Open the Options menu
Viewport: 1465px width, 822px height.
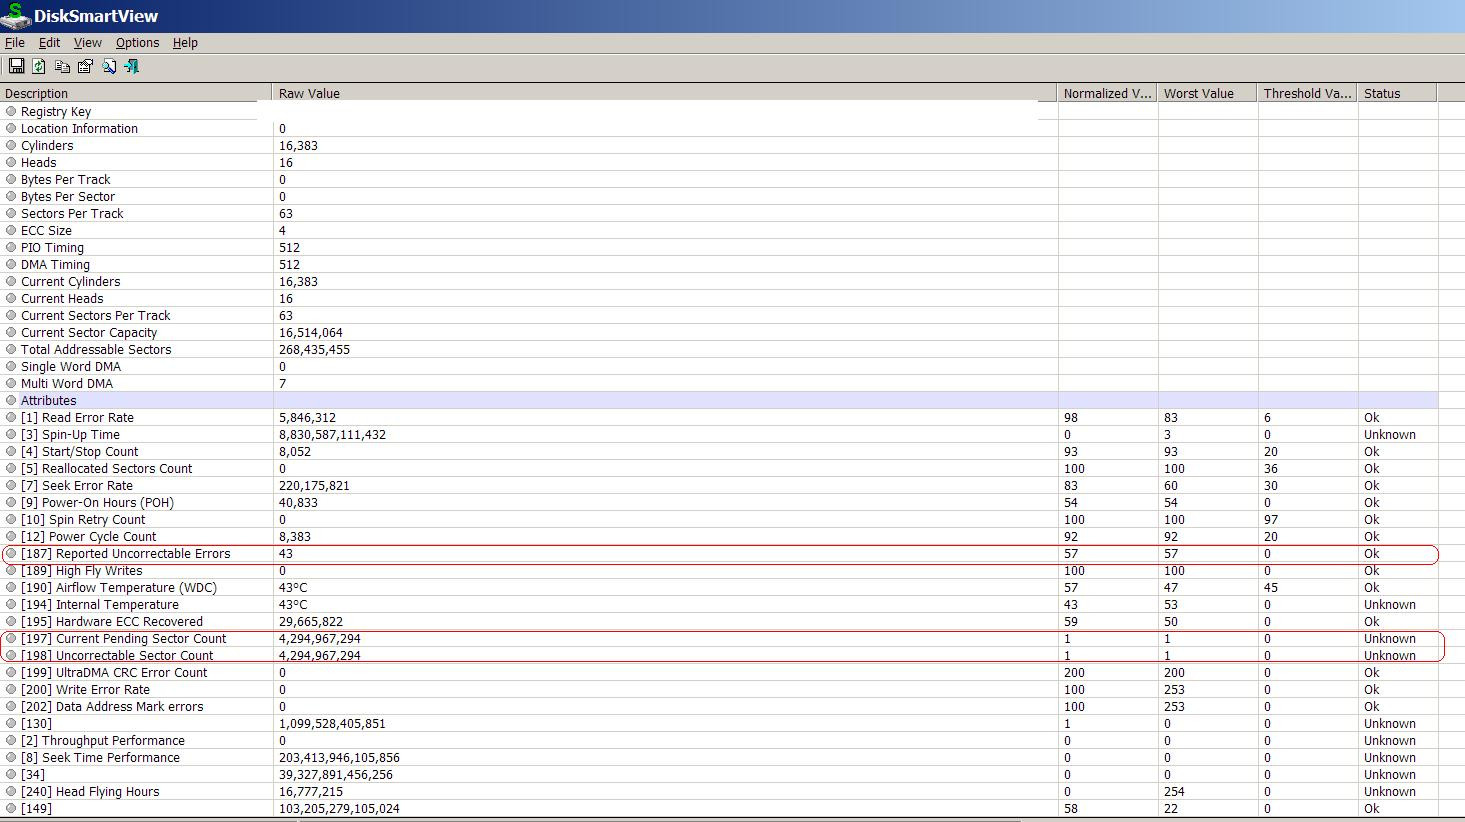pos(138,43)
